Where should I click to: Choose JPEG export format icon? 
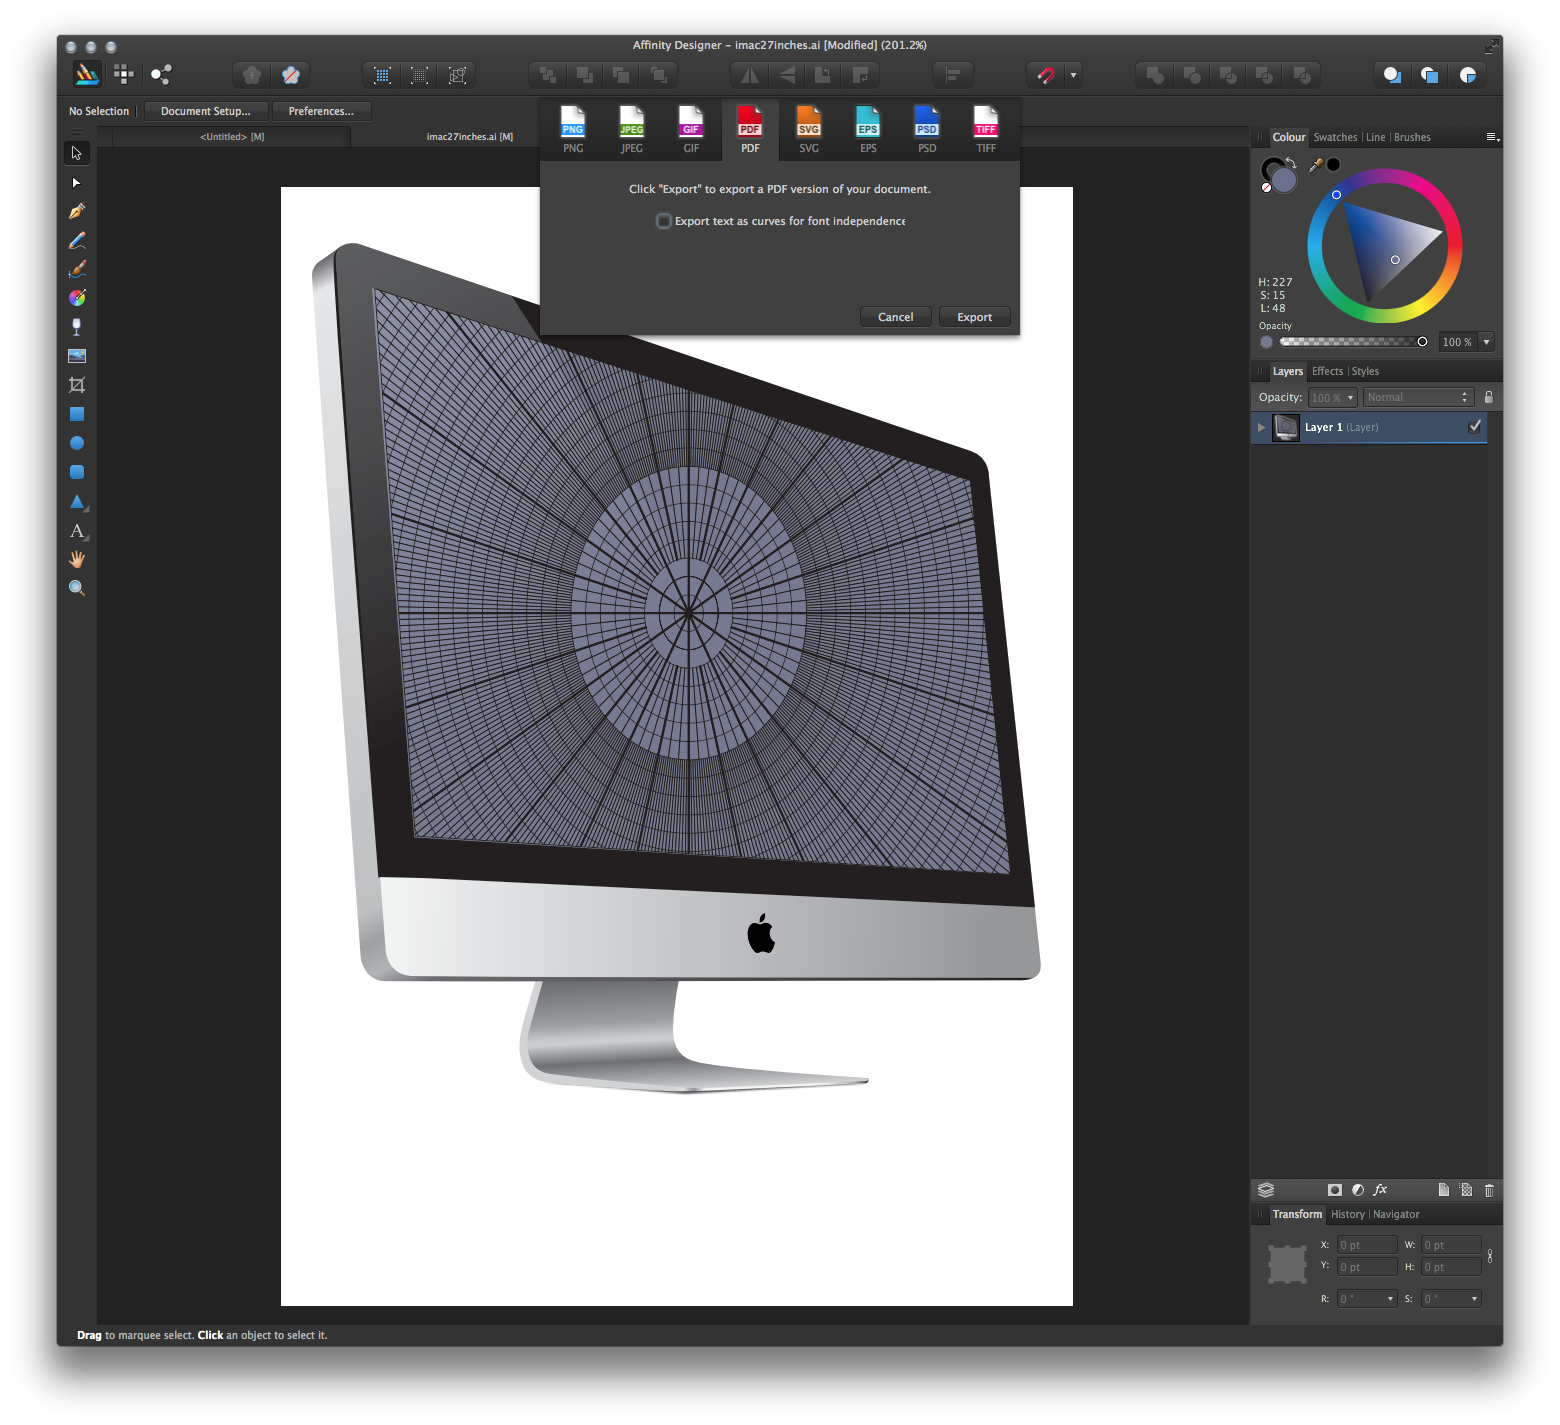pyautogui.click(x=632, y=129)
